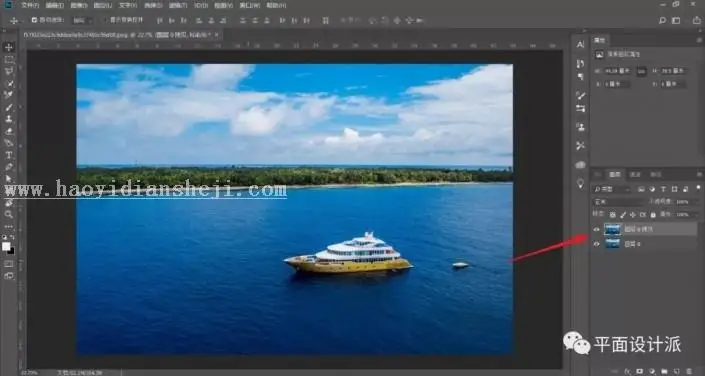This screenshot has width=705, height=376.
Task: Align vertical centers in options bar
Action: pyautogui.click(x=172, y=20)
